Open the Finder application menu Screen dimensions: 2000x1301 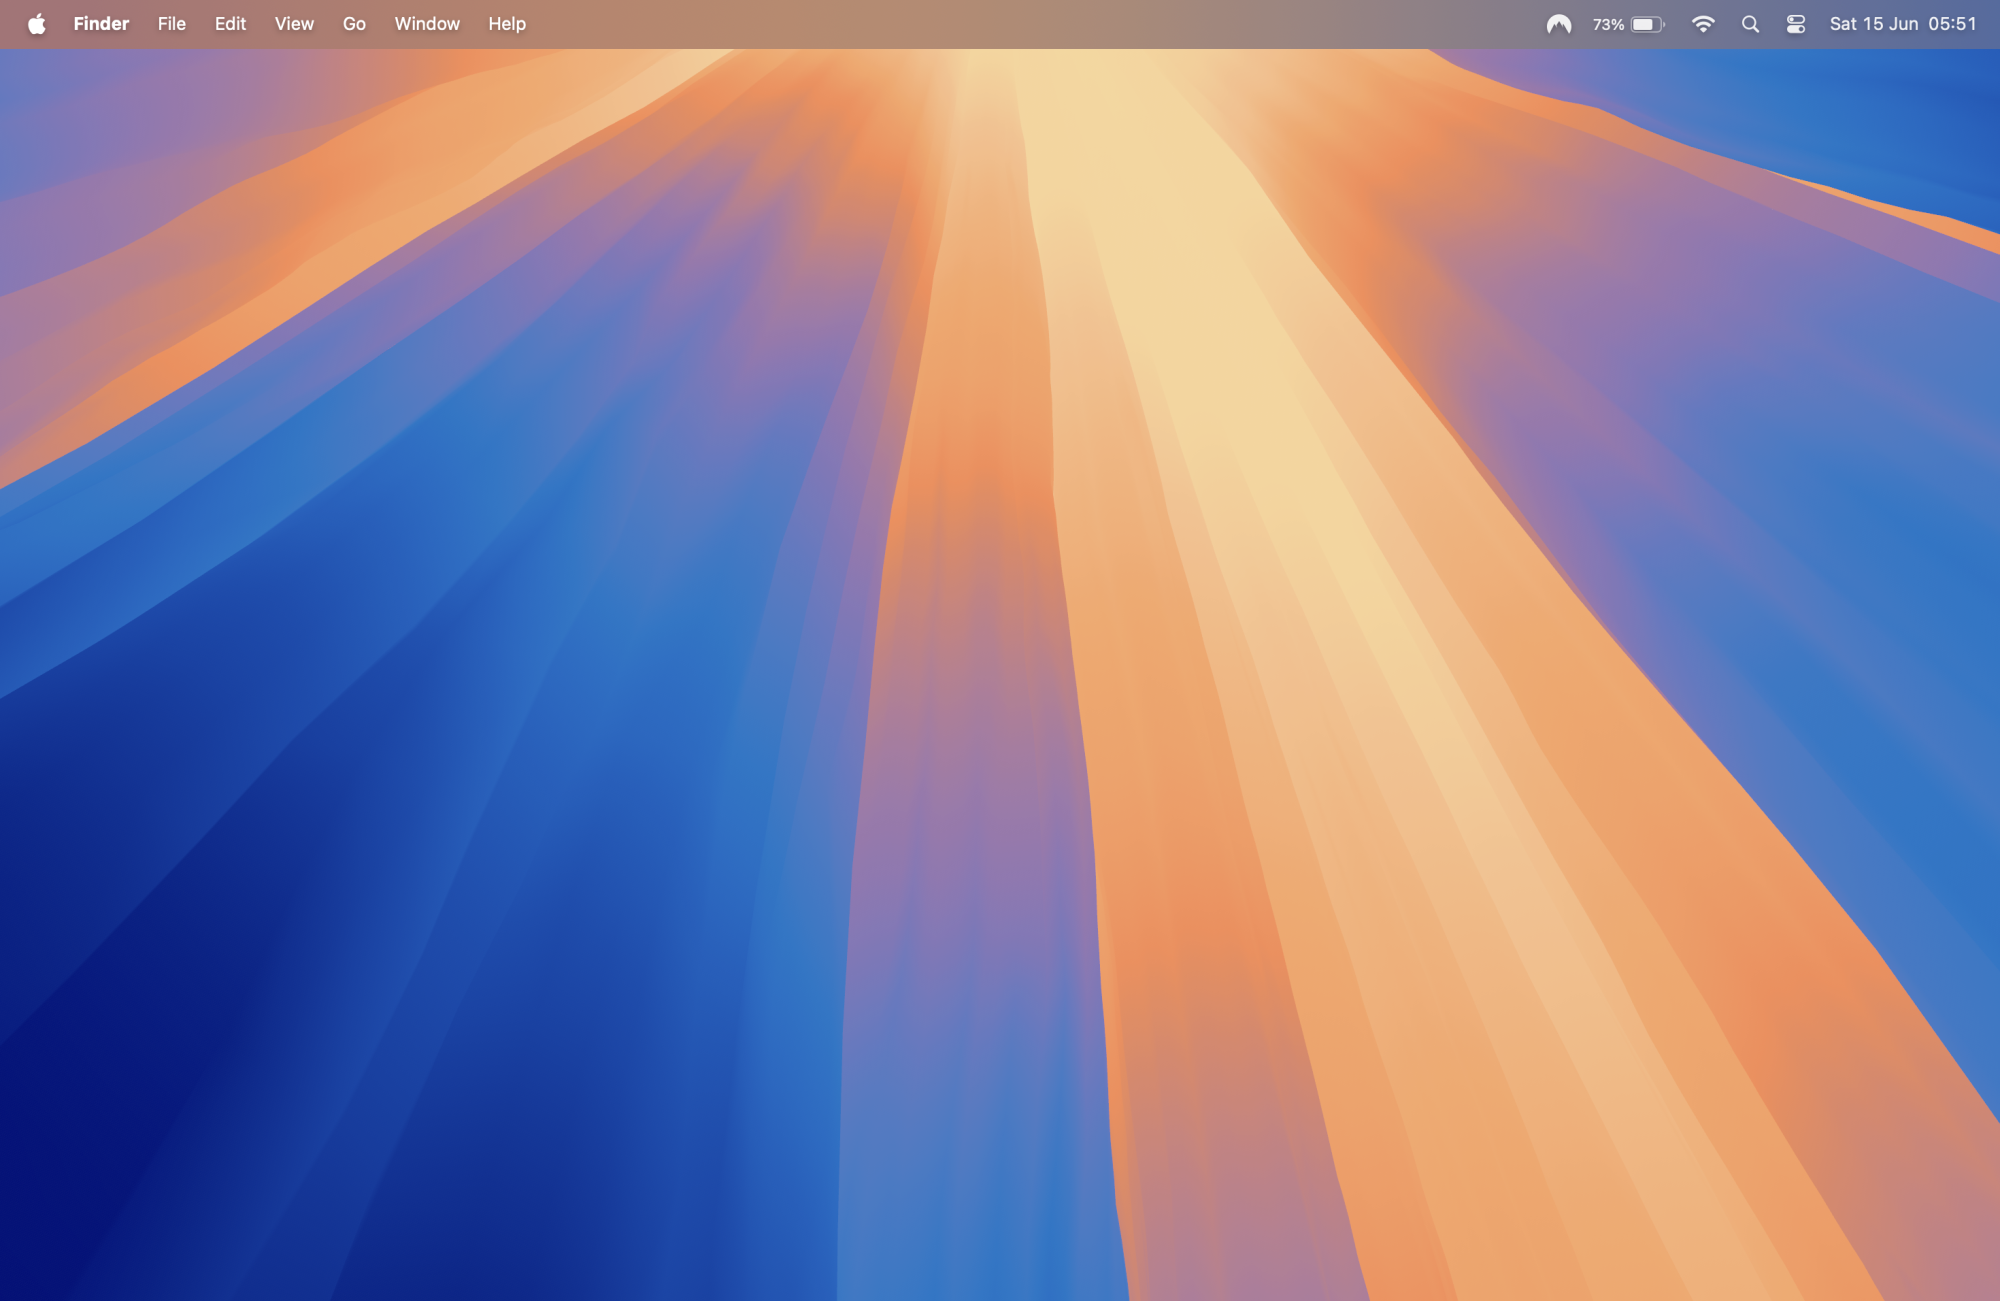[101, 24]
